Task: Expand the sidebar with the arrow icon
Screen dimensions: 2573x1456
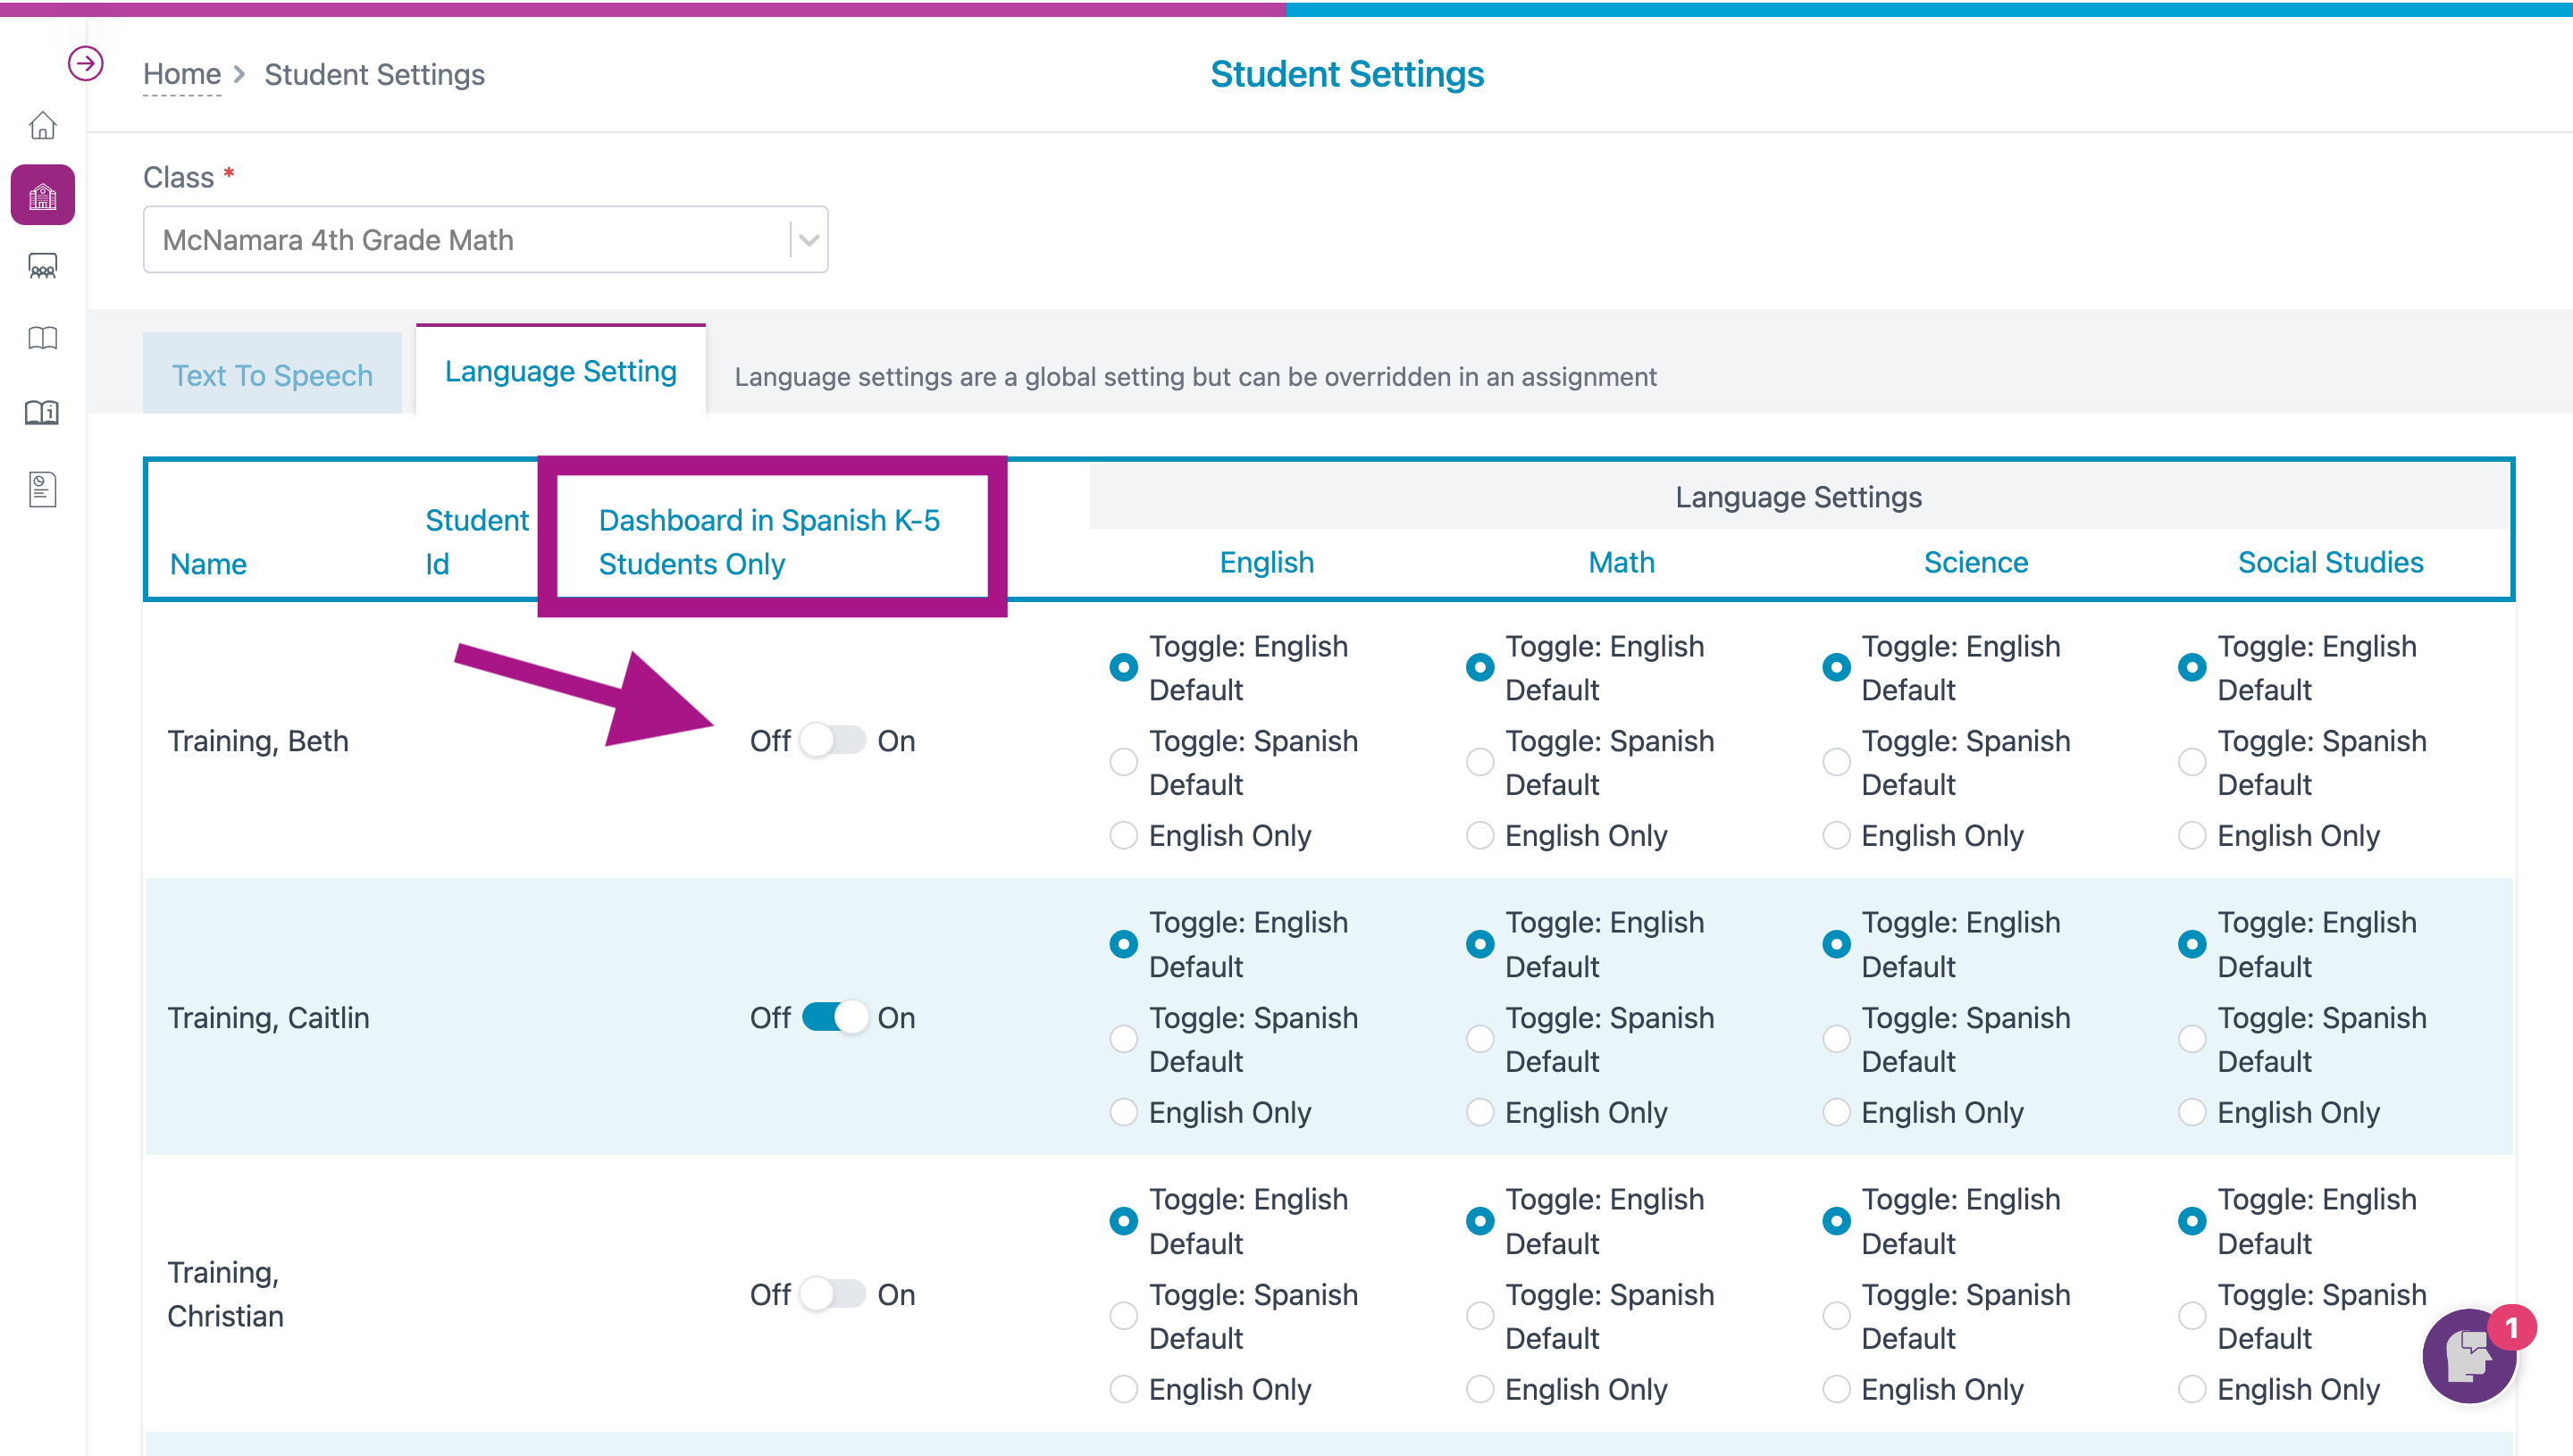Action: (x=85, y=64)
